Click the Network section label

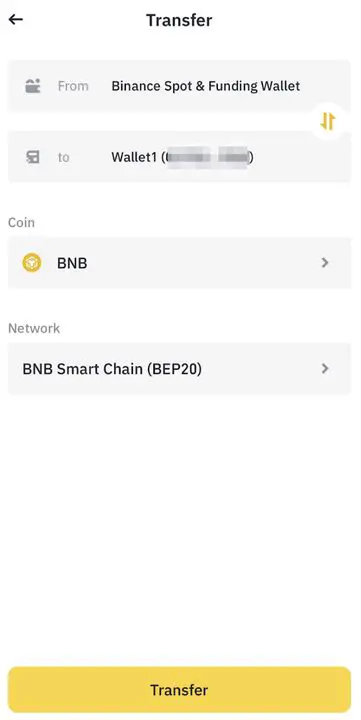(x=34, y=328)
